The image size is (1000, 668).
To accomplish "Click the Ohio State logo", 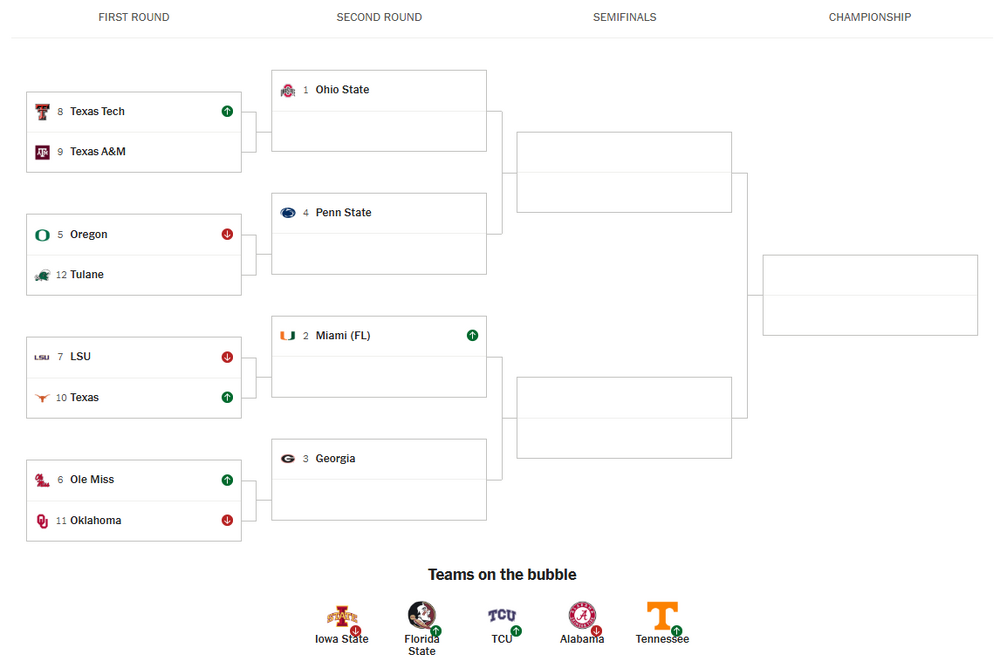I will [288, 90].
